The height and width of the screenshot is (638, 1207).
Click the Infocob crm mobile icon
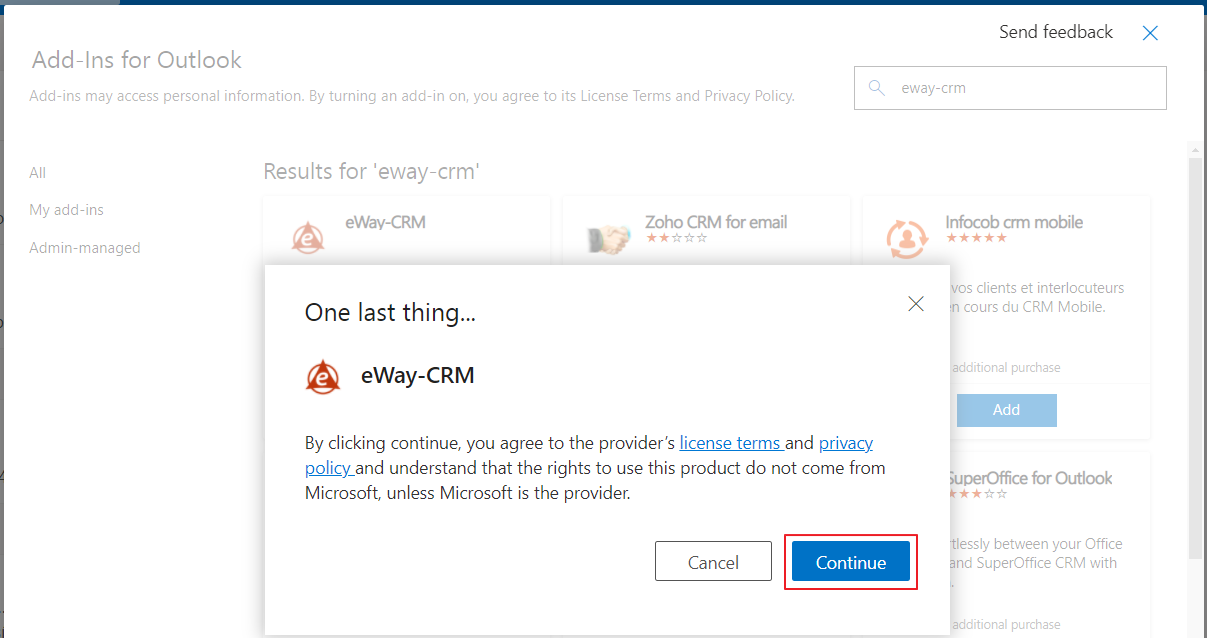(907, 238)
